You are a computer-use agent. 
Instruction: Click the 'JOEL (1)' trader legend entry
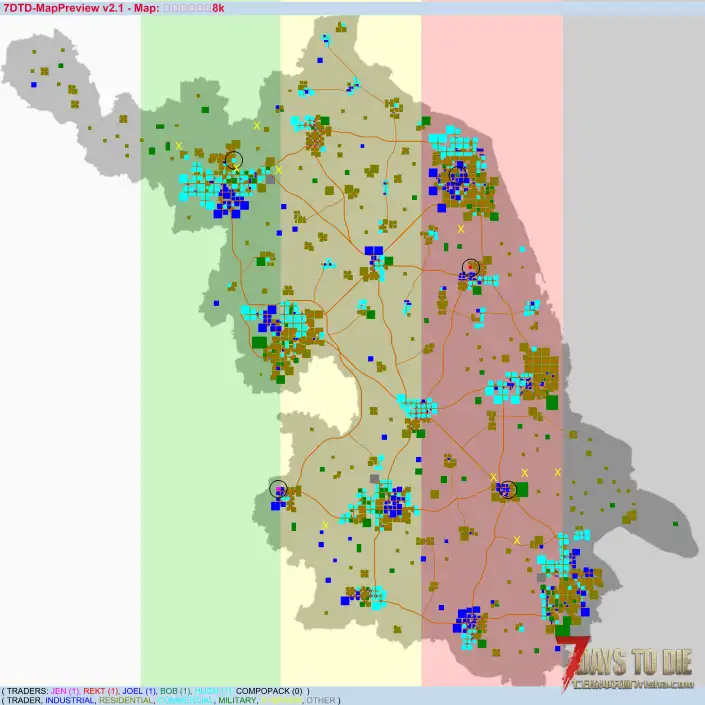(139, 691)
